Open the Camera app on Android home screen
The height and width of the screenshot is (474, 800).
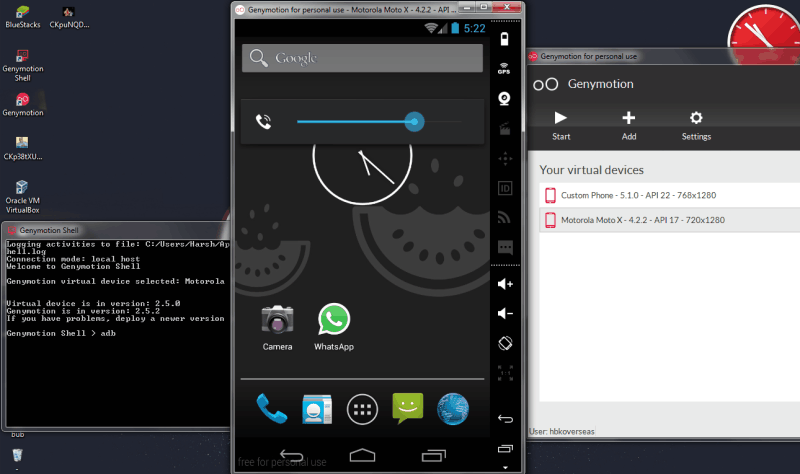point(277,328)
